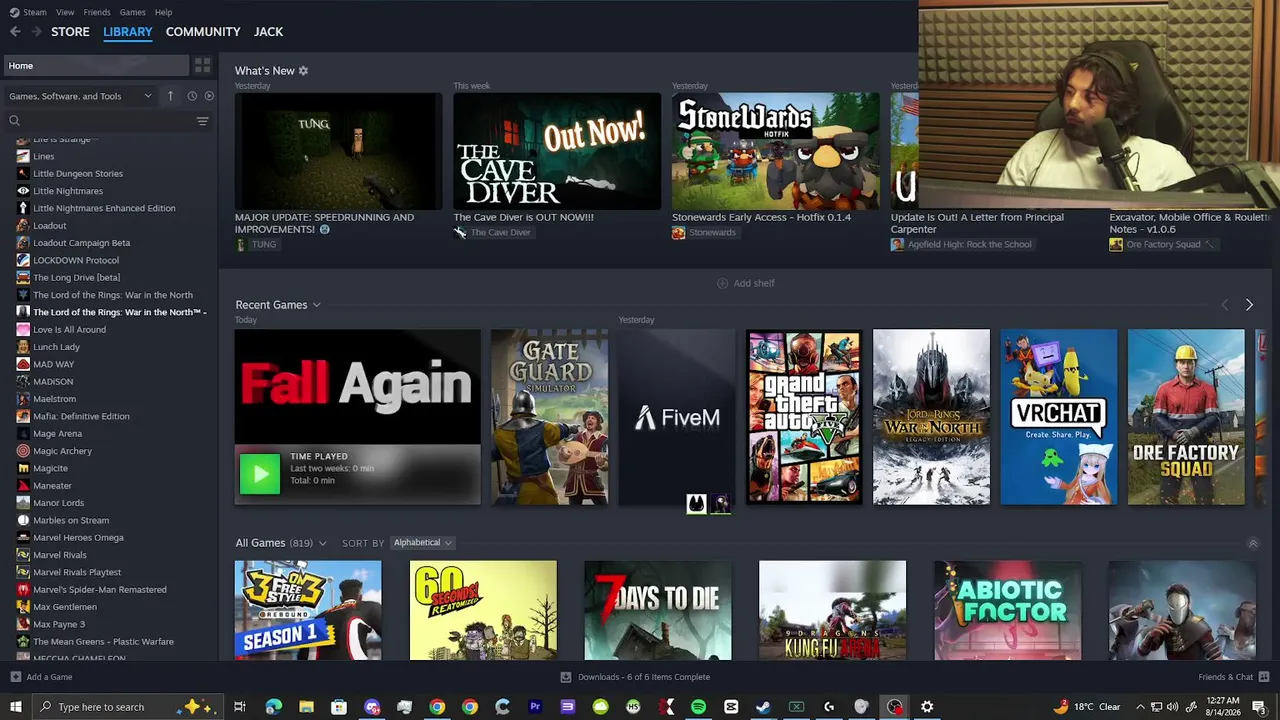The height and width of the screenshot is (720, 1280).
Task: Open Spotify from the taskbar
Action: (698, 707)
